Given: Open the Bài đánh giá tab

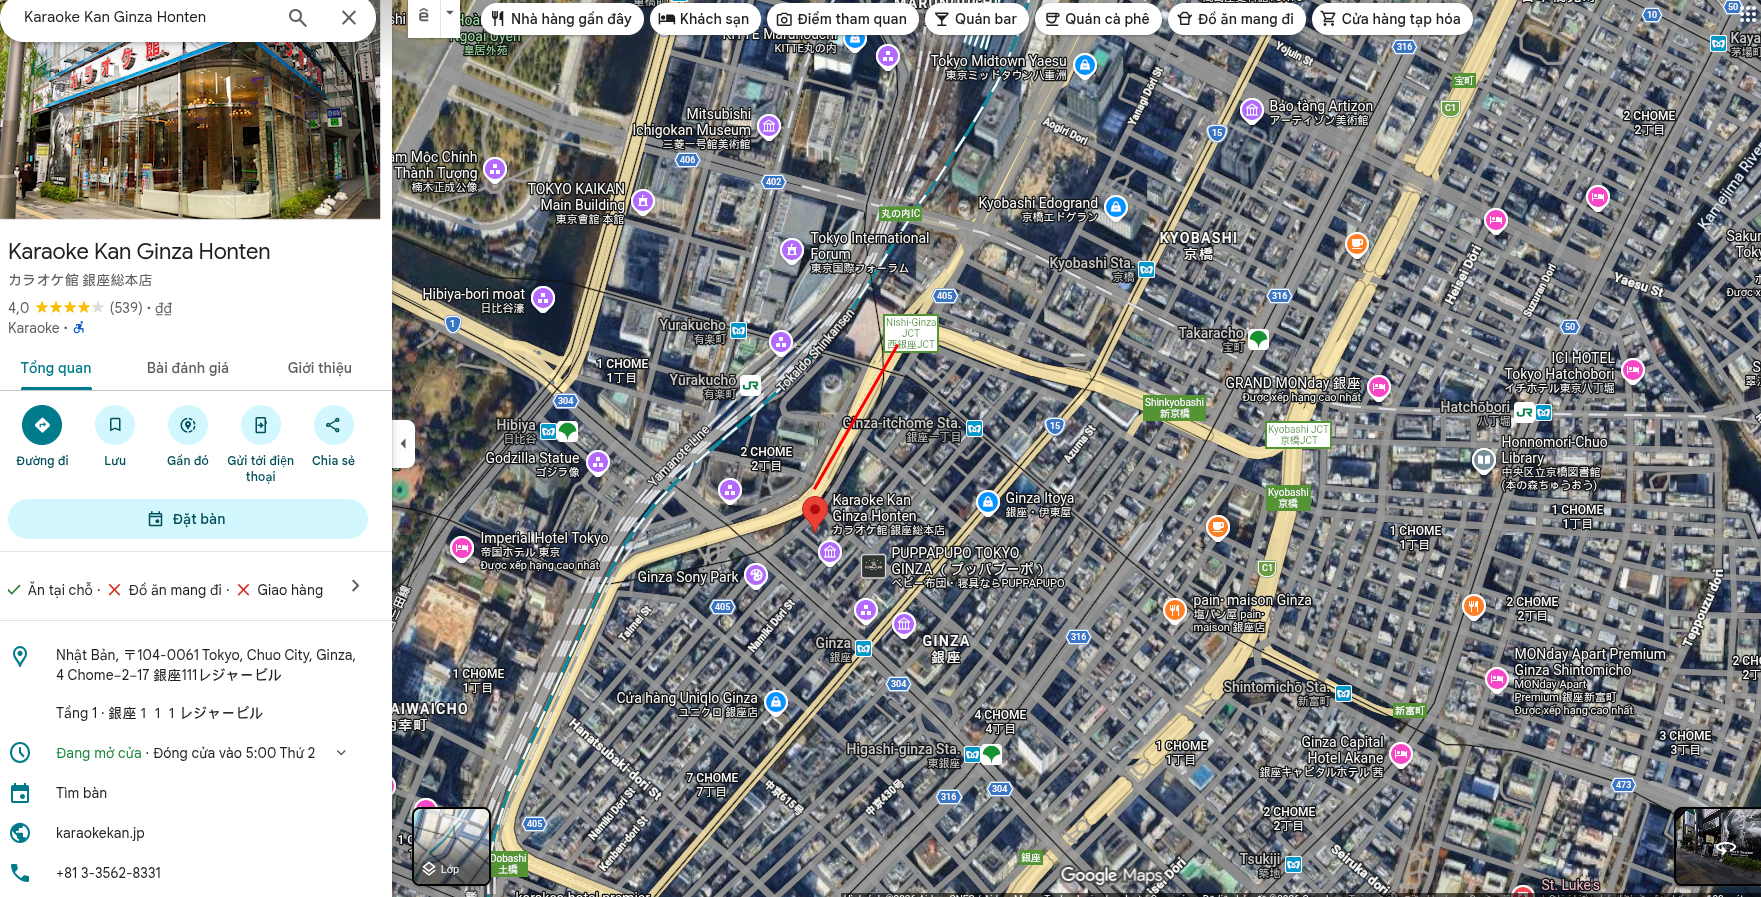Looking at the screenshot, I should tap(188, 368).
